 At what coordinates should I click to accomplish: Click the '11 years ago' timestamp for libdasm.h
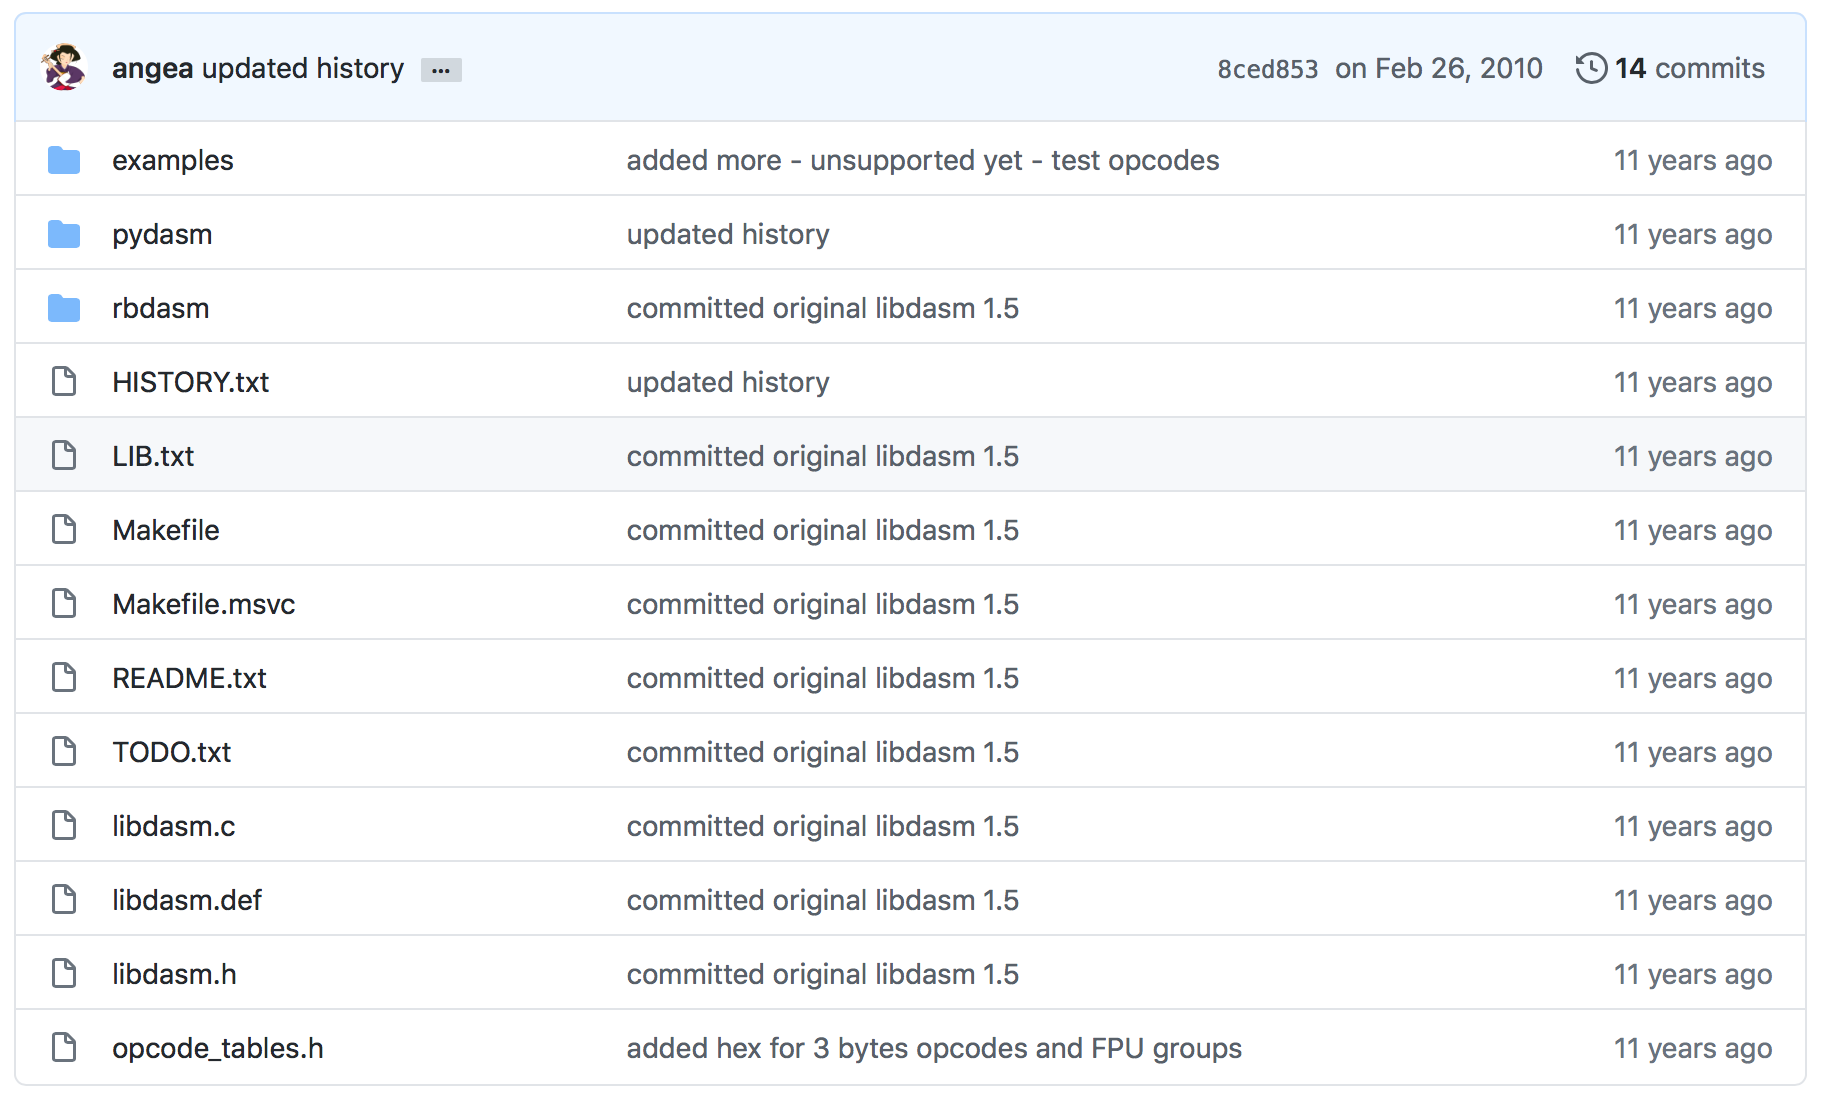(1692, 973)
